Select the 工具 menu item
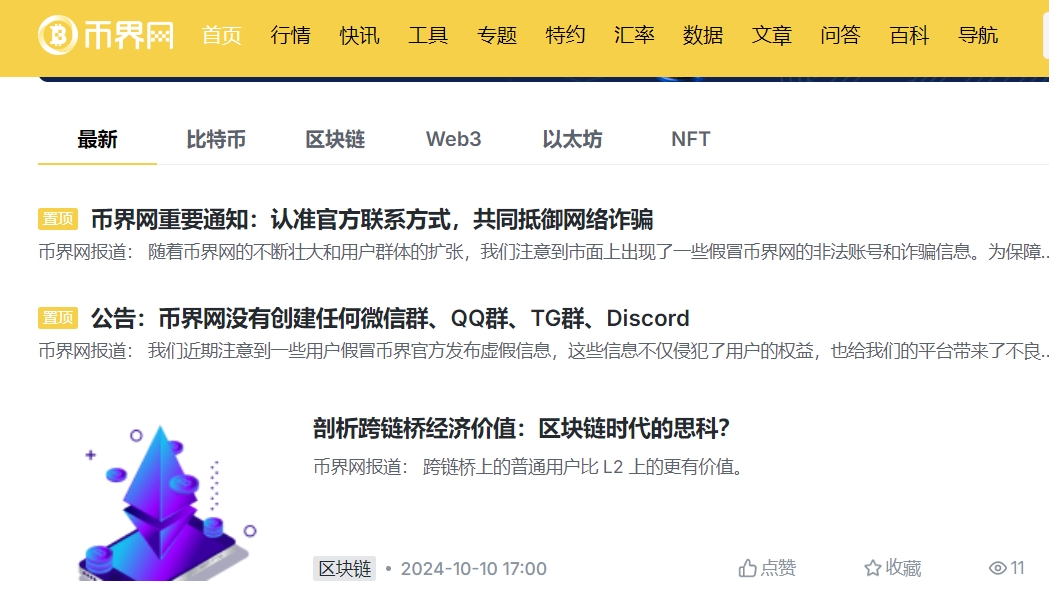This screenshot has width=1049, height=611. click(428, 35)
